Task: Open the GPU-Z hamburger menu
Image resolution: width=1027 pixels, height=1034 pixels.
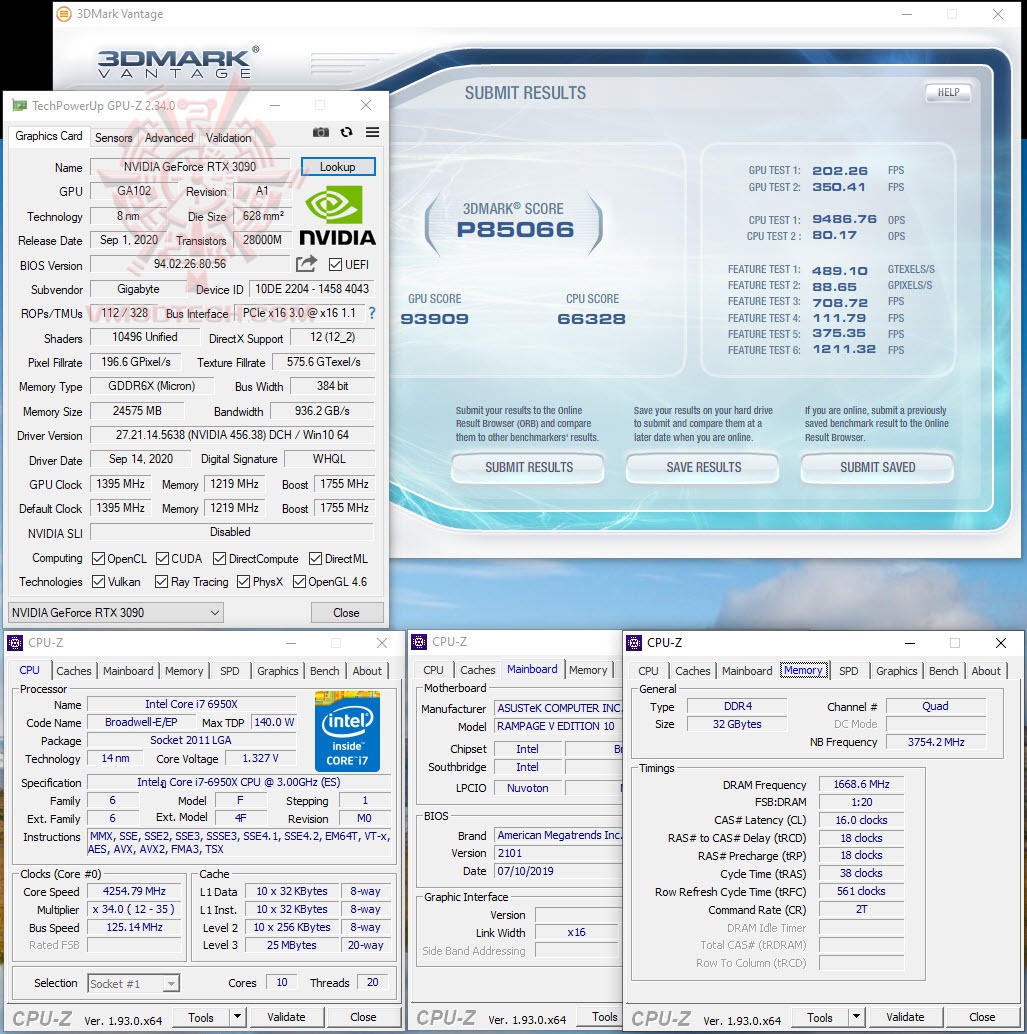Action: coord(371,132)
